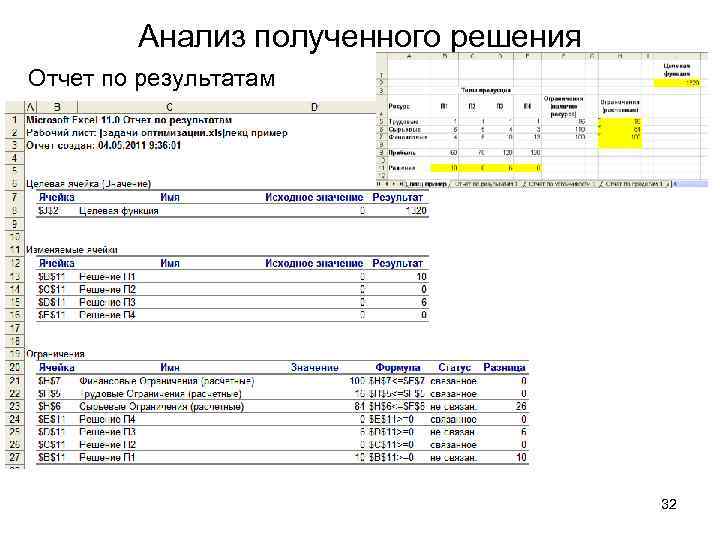Image resolution: width=720 pixels, height=540 pixels.
Task: Click formula '$H$6<=$F$6' cell
Action: [397, 406]
